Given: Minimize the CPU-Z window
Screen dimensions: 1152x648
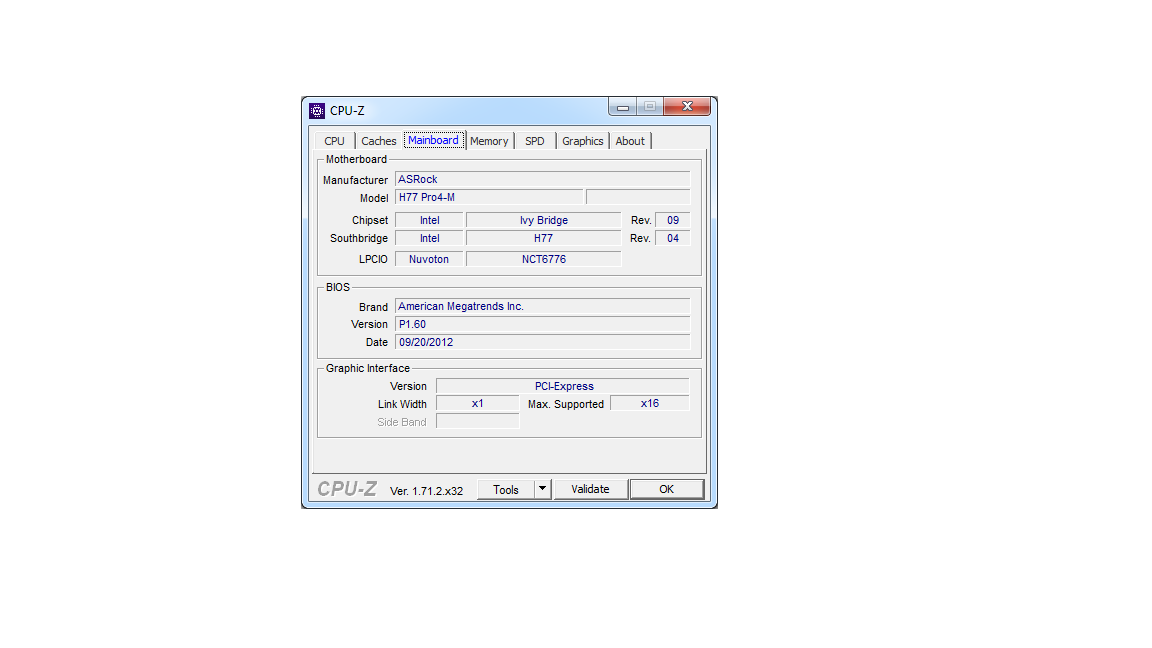Looking at the screenshot, I should click(622, 107).
